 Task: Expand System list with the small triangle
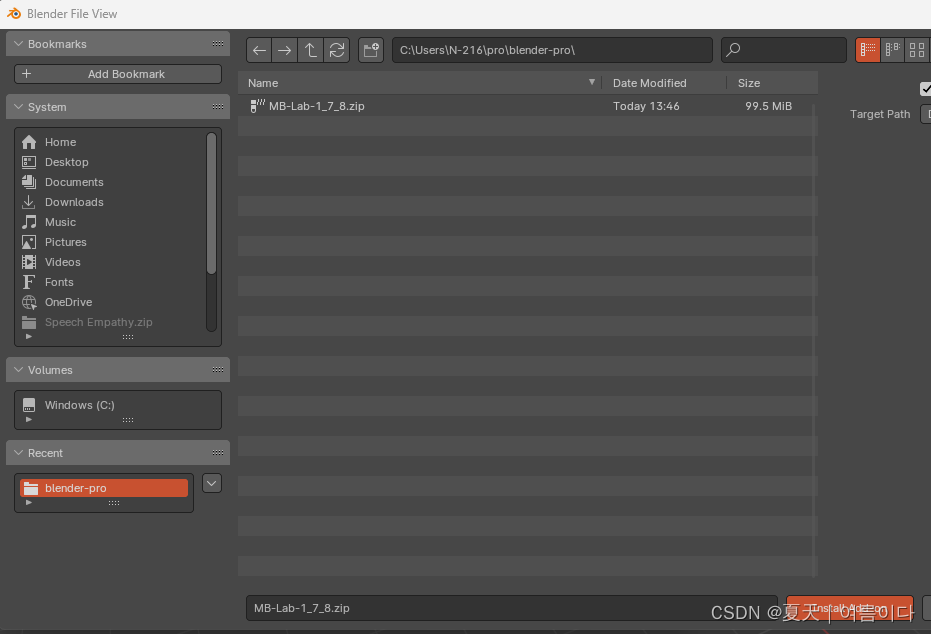[28, 337]
